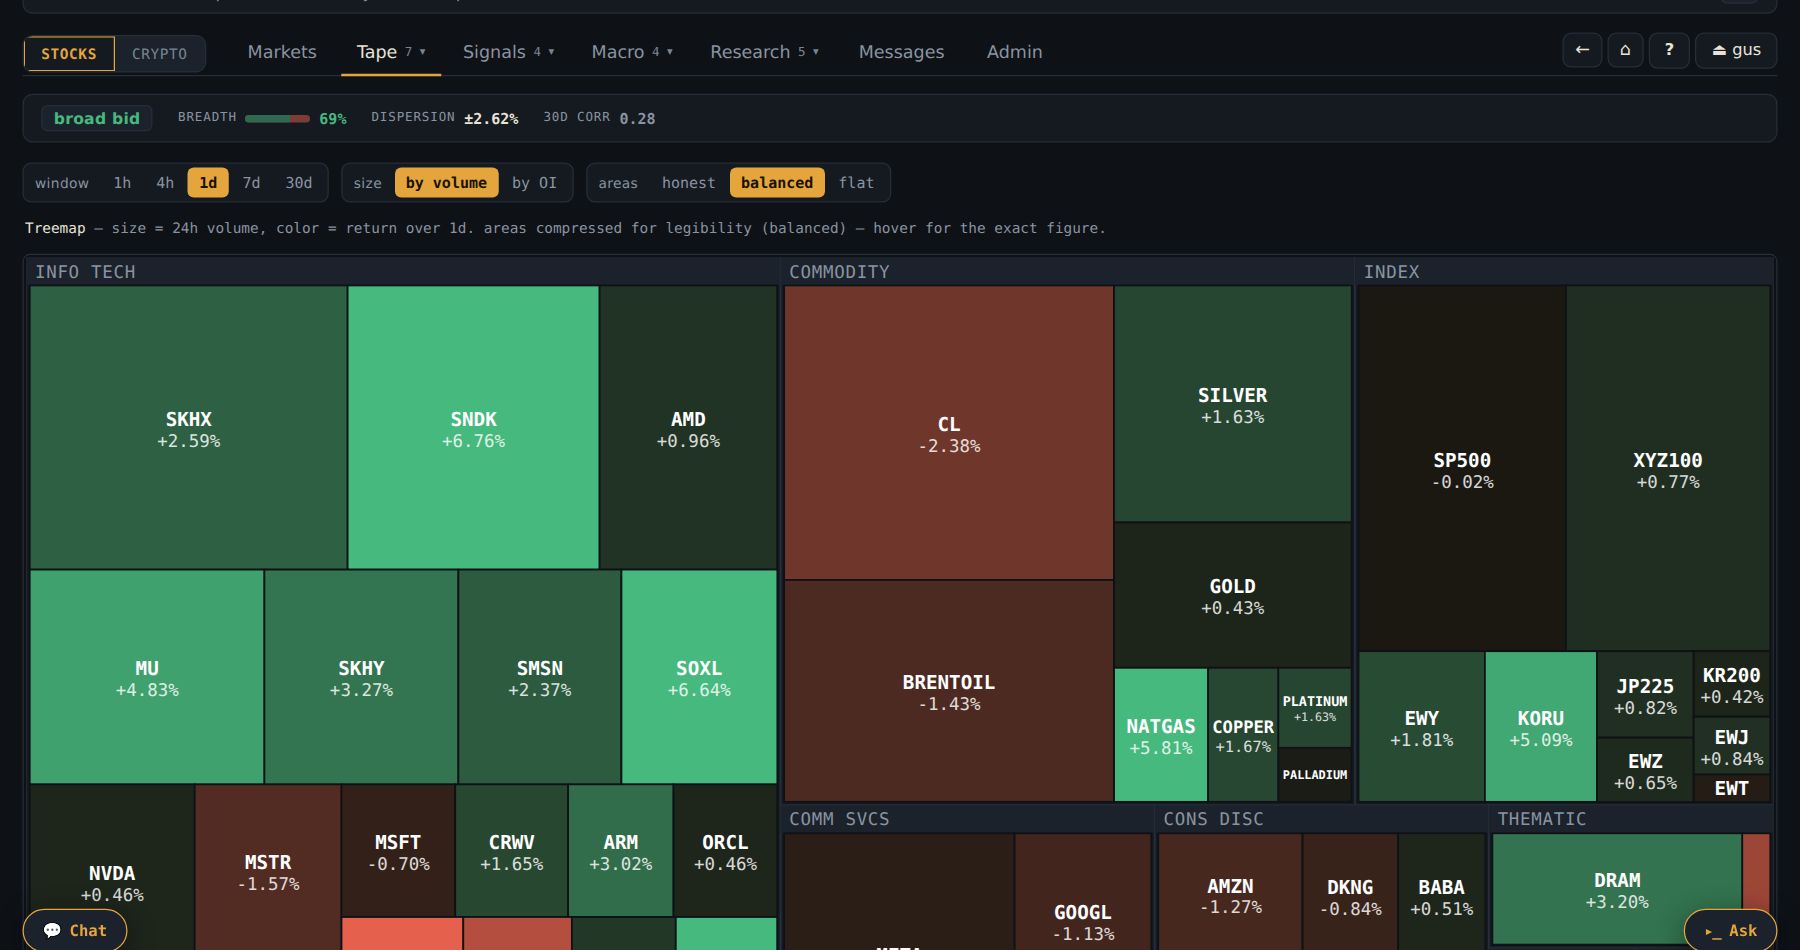Select the SNDK +6.76% tile
Screen dimensions: 1800x950
pyautogui.click(x=473, y=428)
